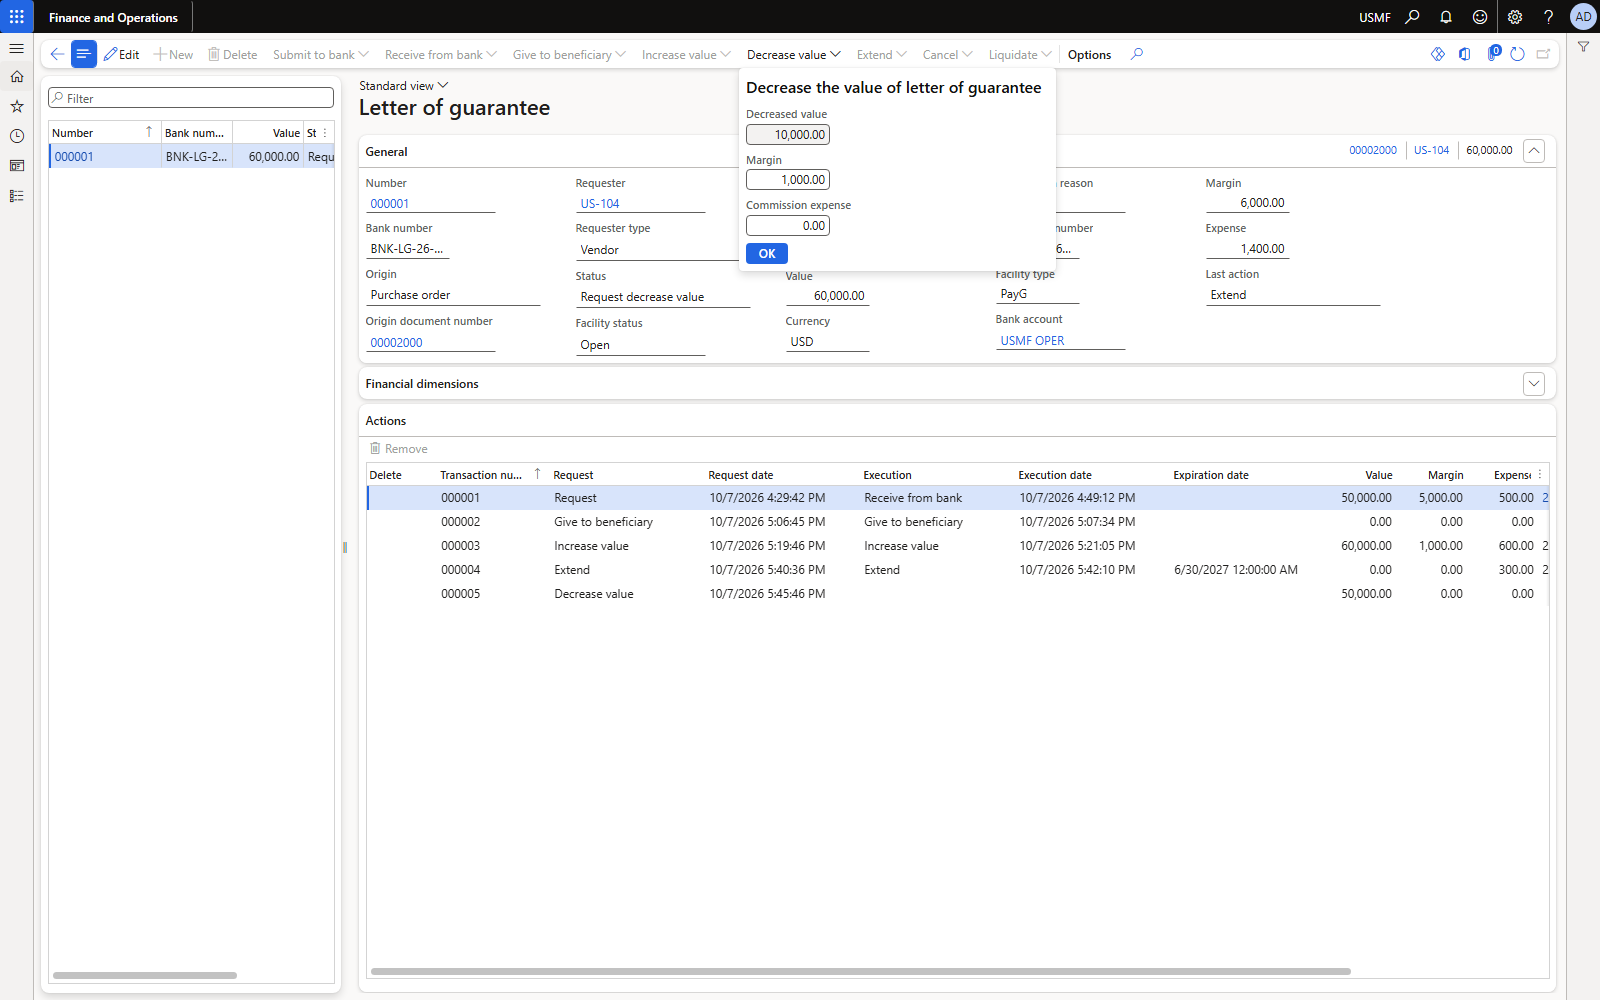The width and height of the screenshot is (1600, 1000).
Task: Open the Options tab
Action: pyautogui.click(x=1089, y=55)
